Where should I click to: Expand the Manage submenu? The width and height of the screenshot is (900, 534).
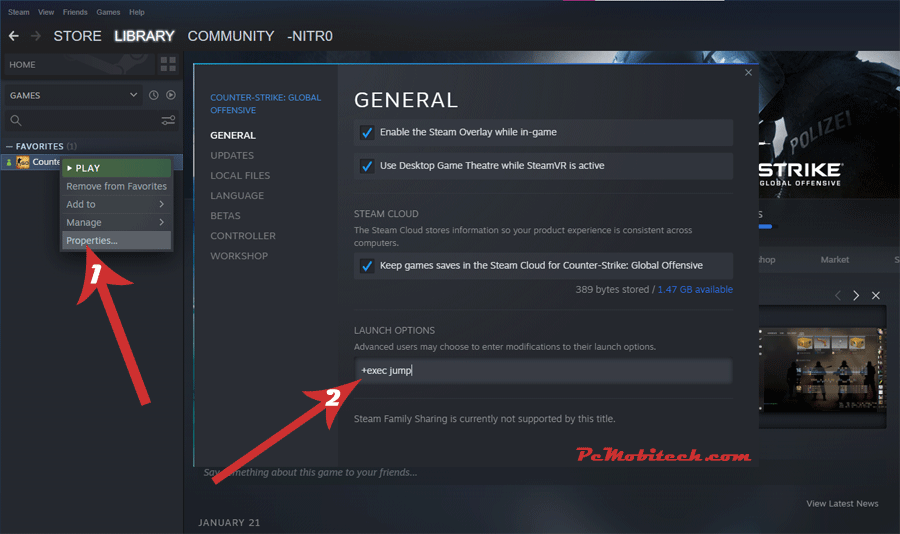pyautogui.click(x=116, y=222)
